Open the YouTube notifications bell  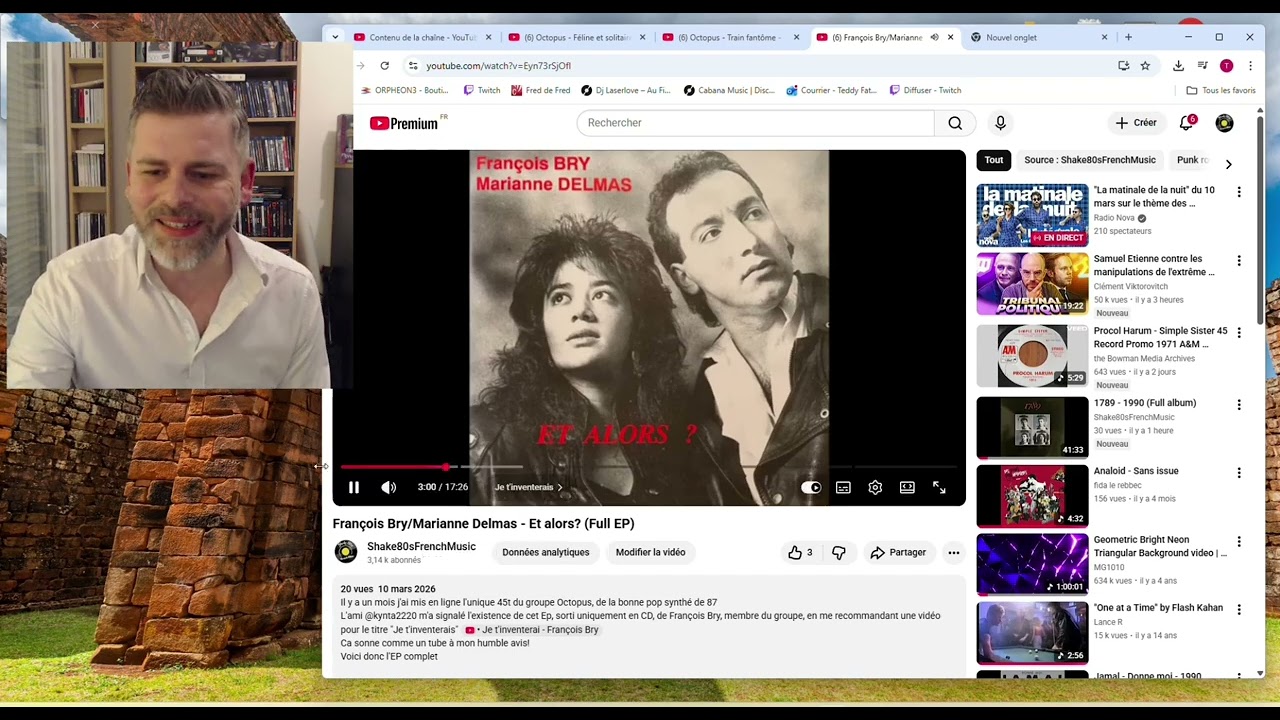coord(1187,123)
